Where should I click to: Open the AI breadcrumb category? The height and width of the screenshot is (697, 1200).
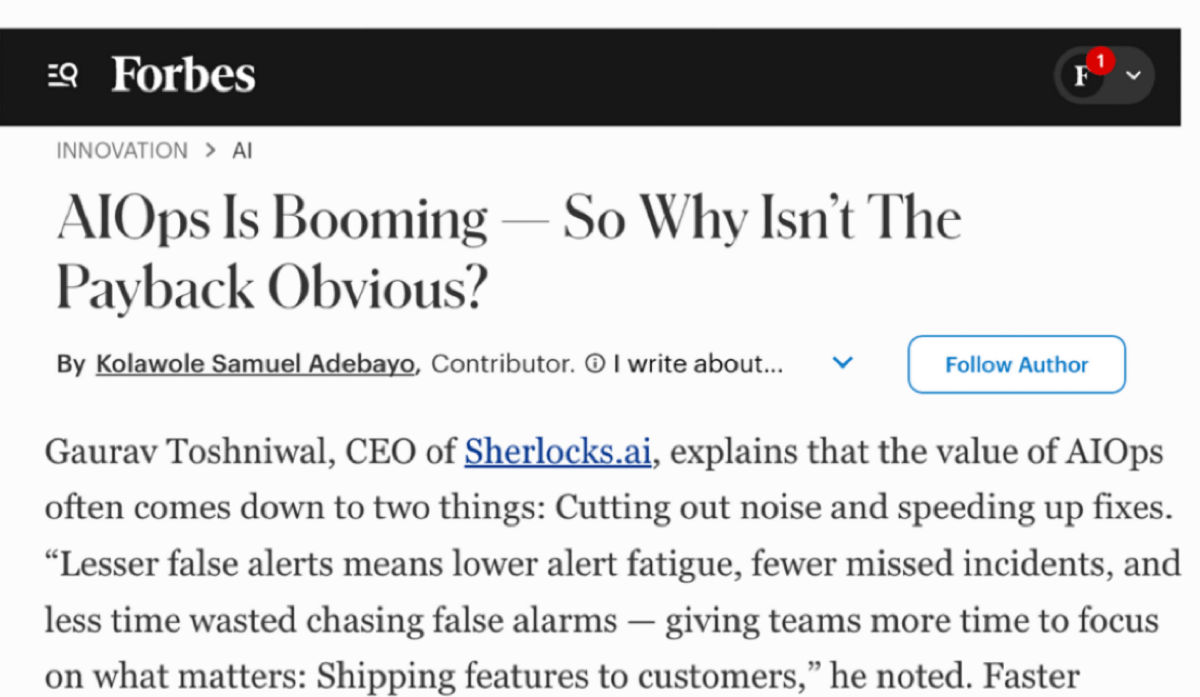(x=242, y=150)
